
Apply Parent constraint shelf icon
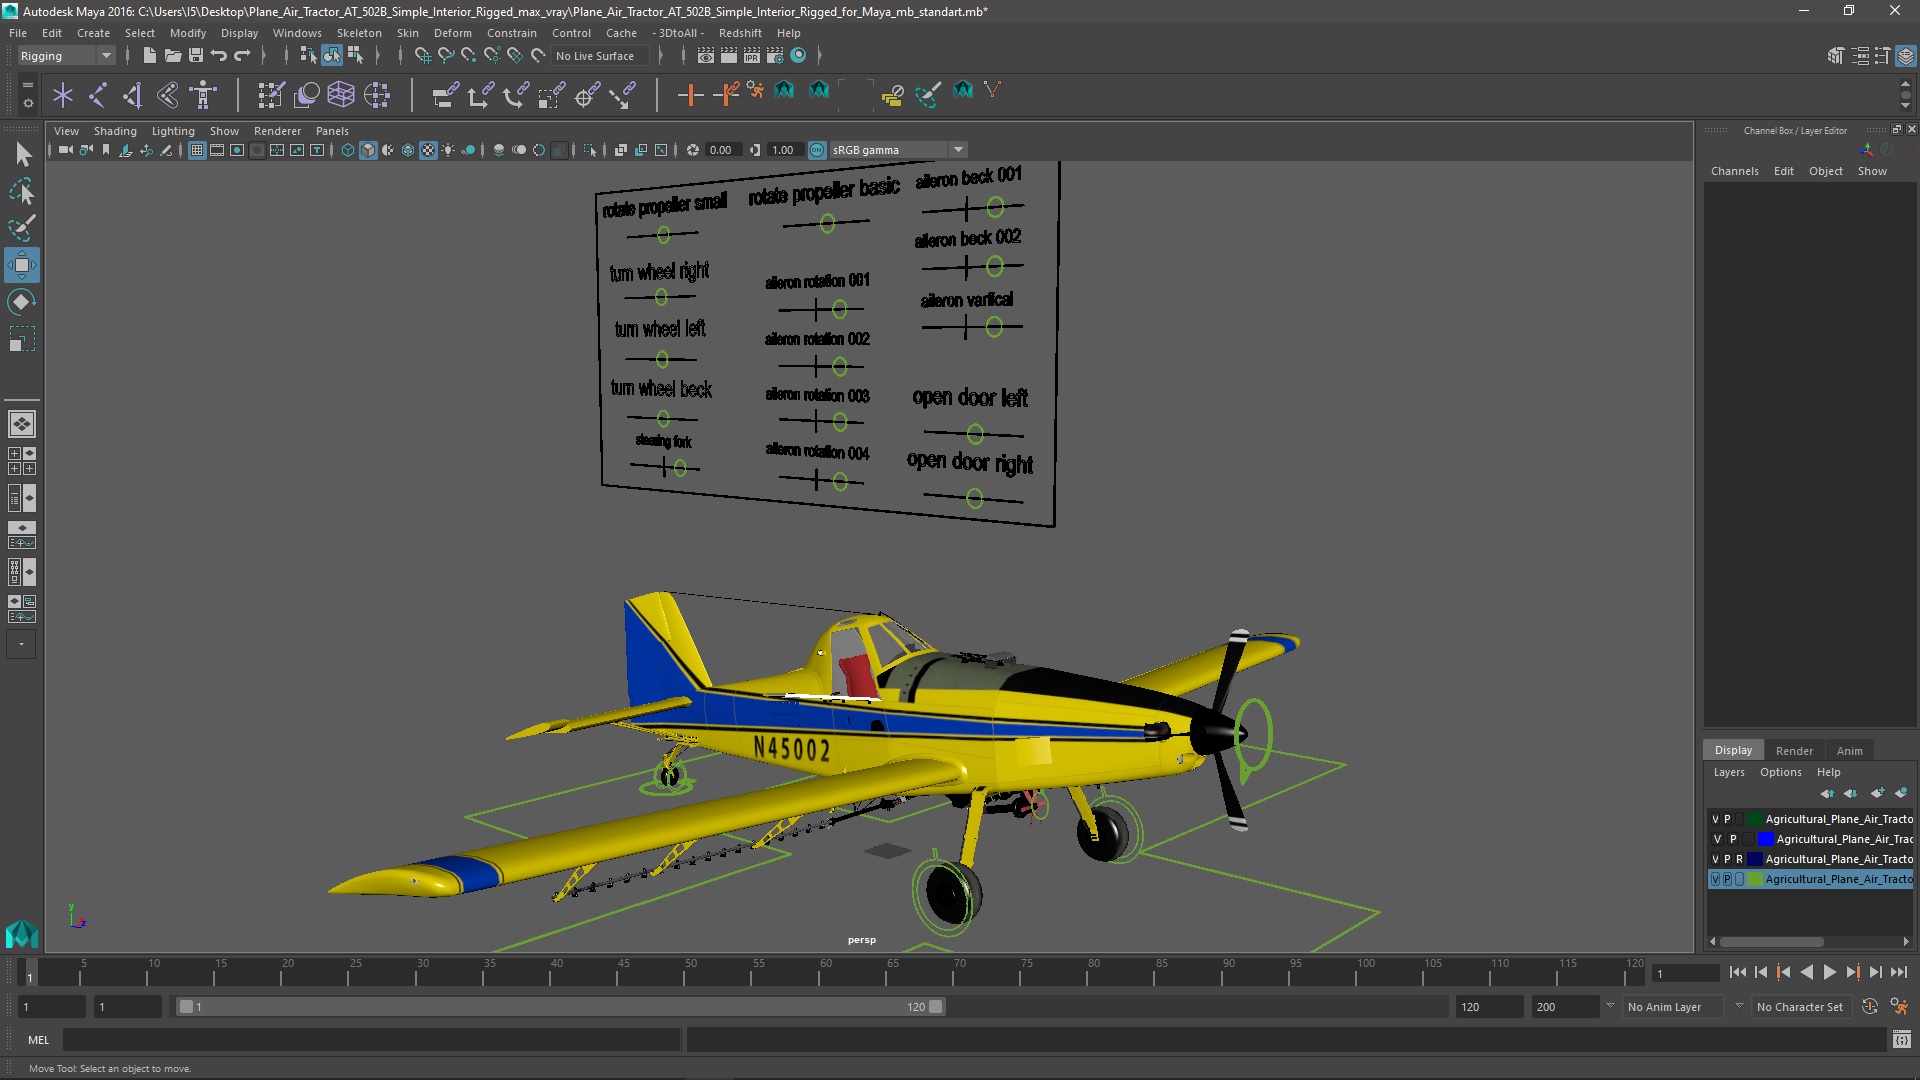445,95
